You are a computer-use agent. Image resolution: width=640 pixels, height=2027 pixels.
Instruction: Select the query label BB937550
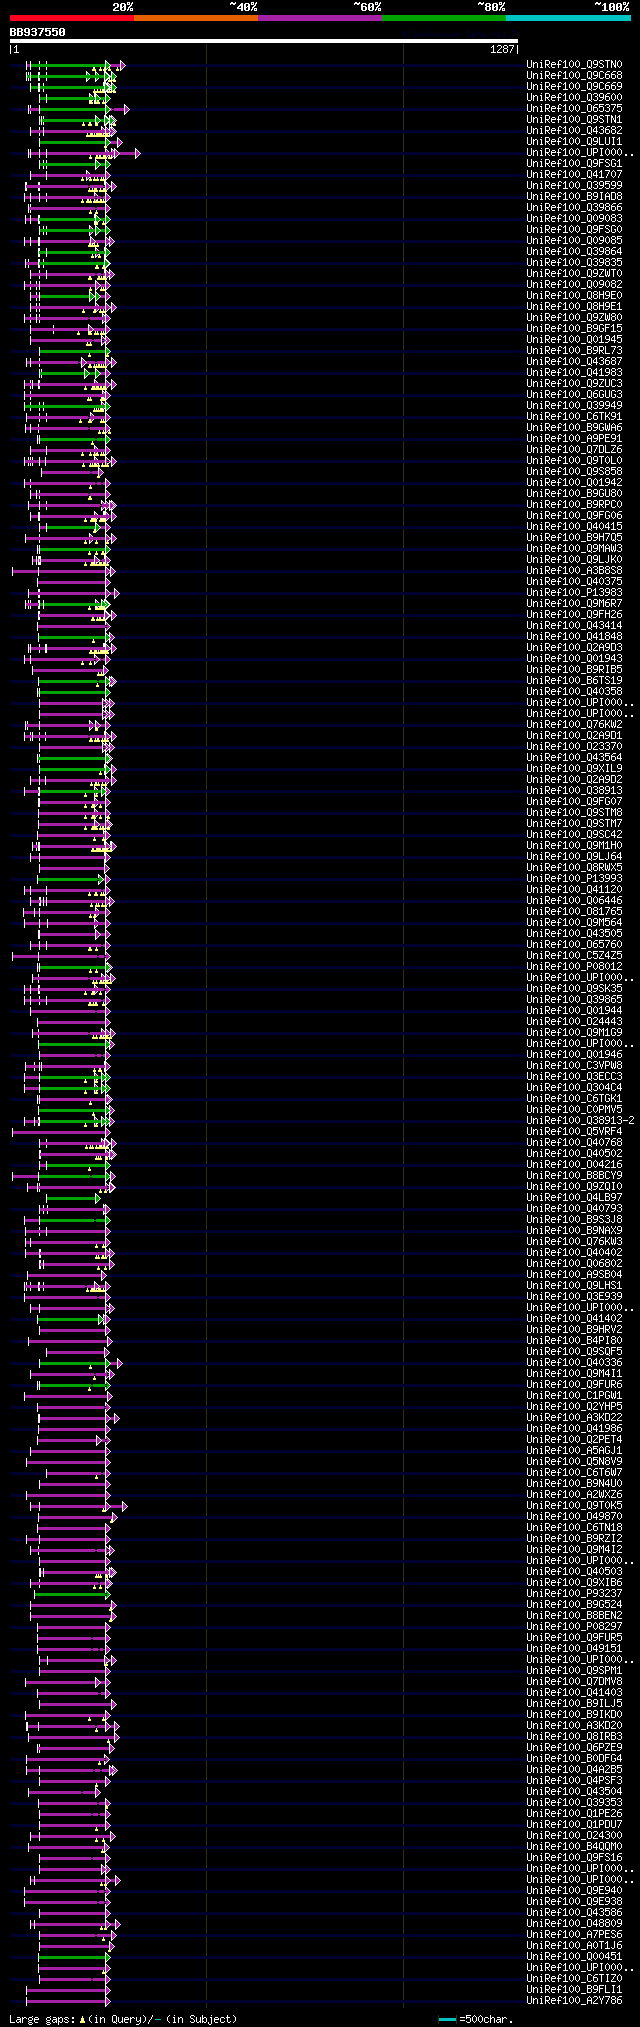pos(37,32)
